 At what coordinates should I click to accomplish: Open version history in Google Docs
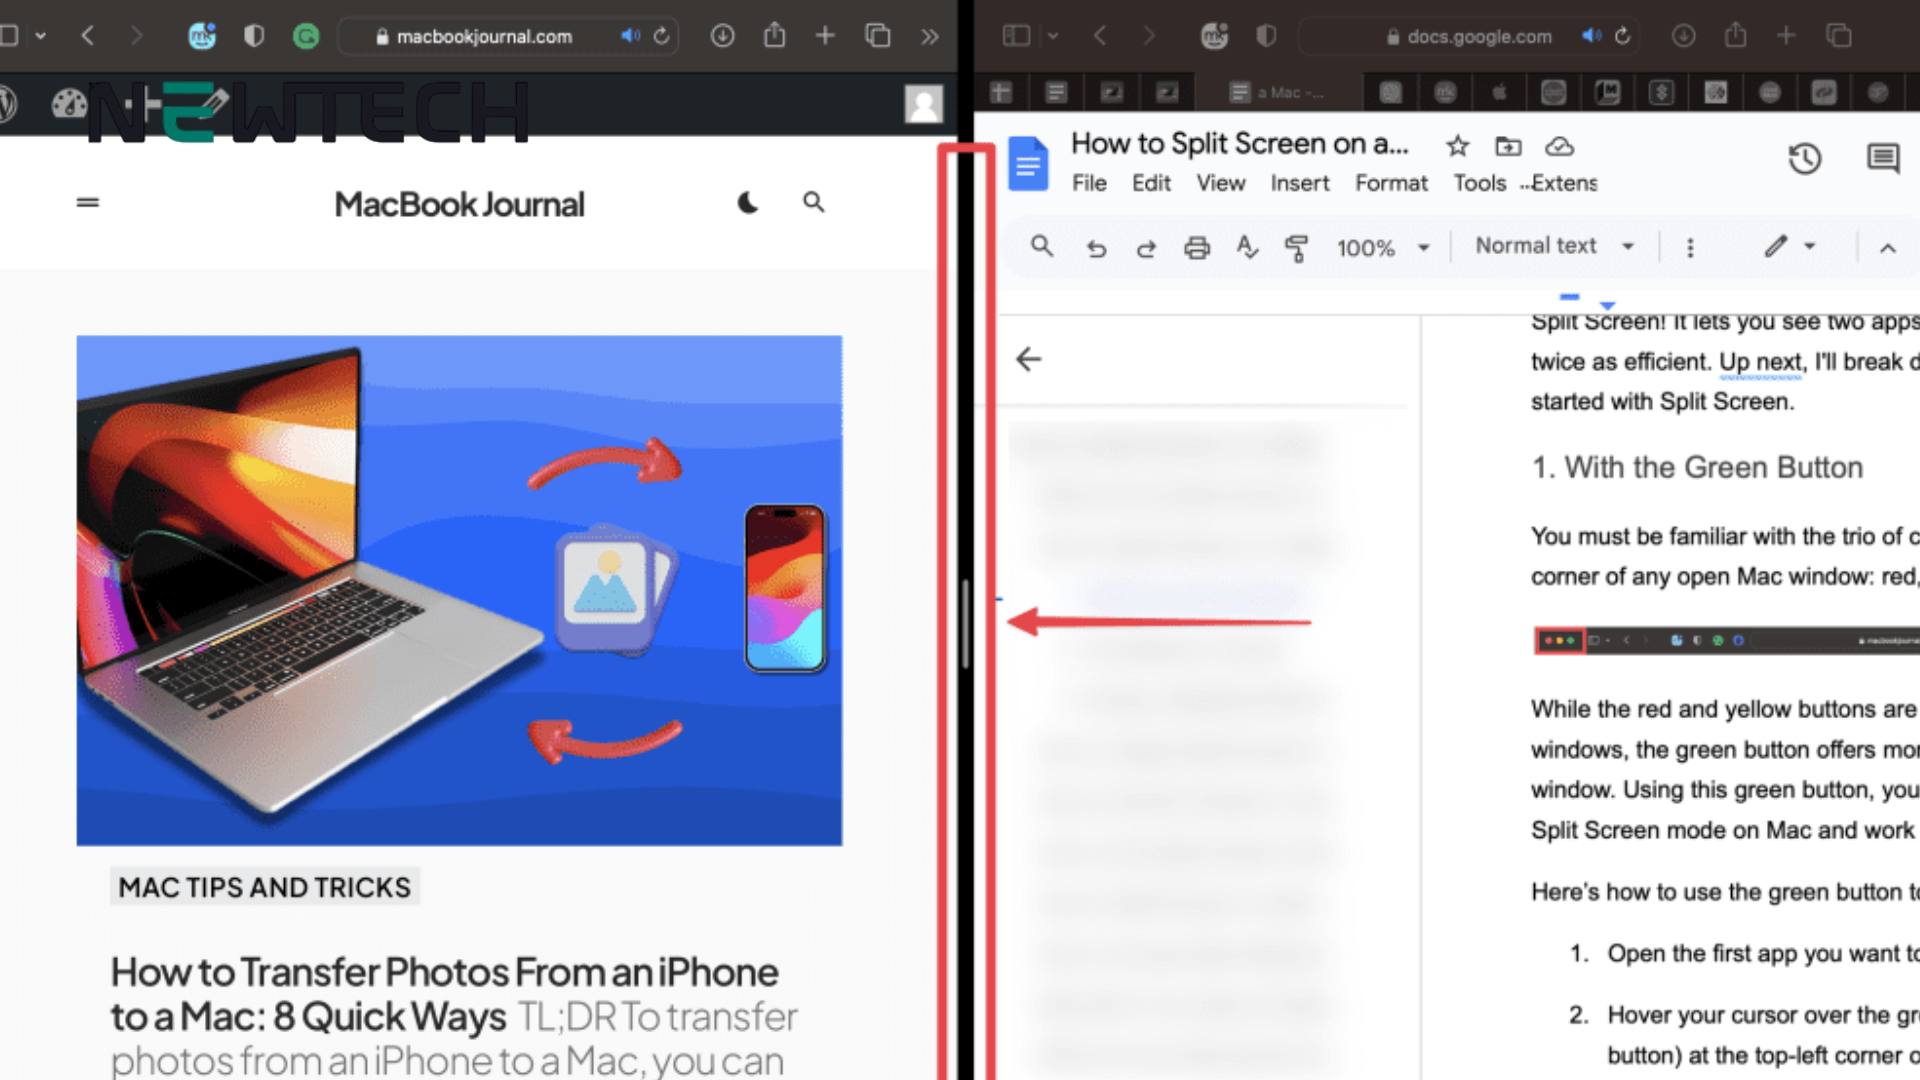pyautogui.click(x=1805, y=158)
